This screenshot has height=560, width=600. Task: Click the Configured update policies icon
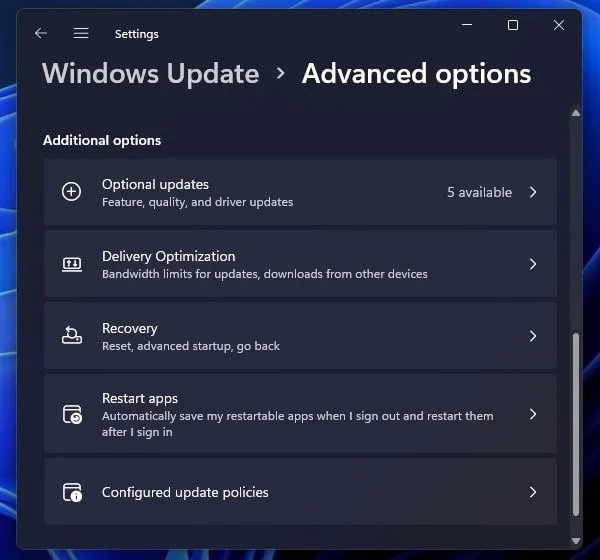pos(72,492)
